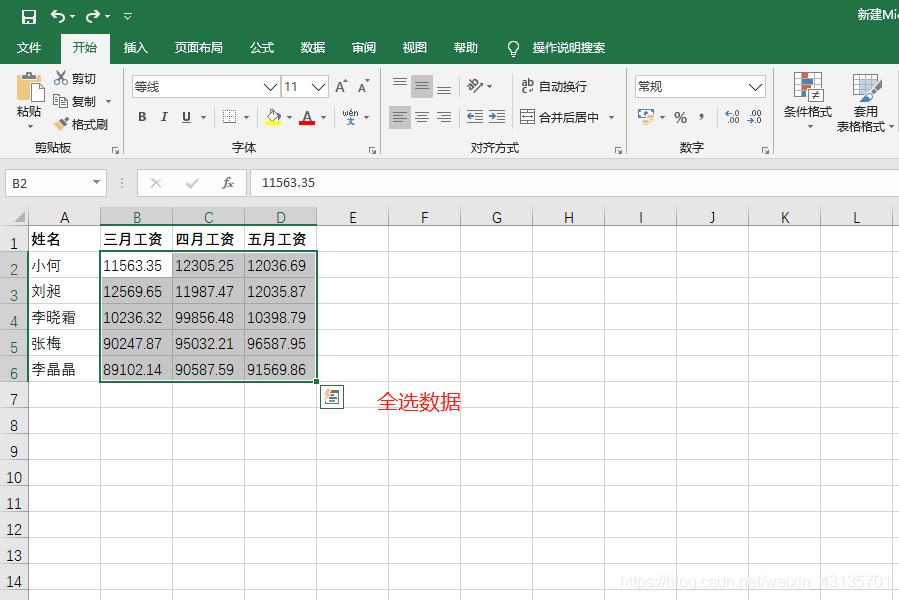The width and height of the screenshot is (899, 600).
Task: Click the Quick Analysis icon below selection
Action: 332,397
